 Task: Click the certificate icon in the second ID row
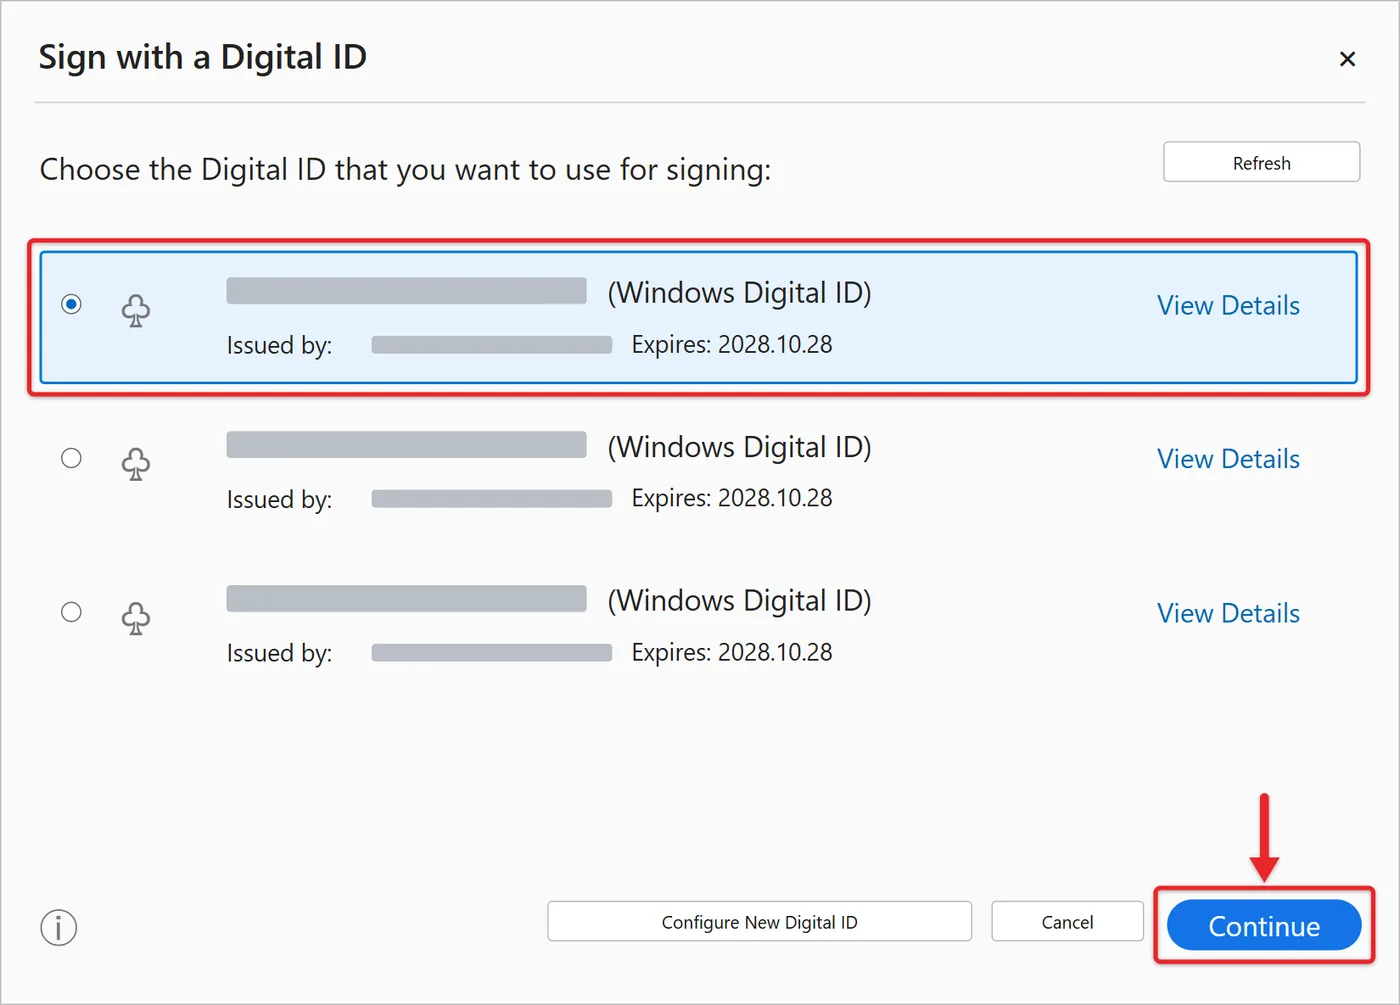pos(136,465)
